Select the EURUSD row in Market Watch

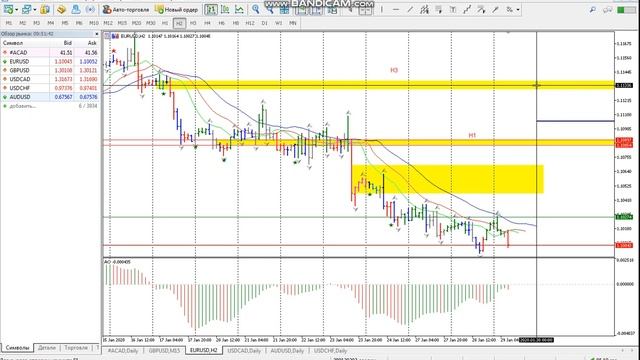(50, 62)
